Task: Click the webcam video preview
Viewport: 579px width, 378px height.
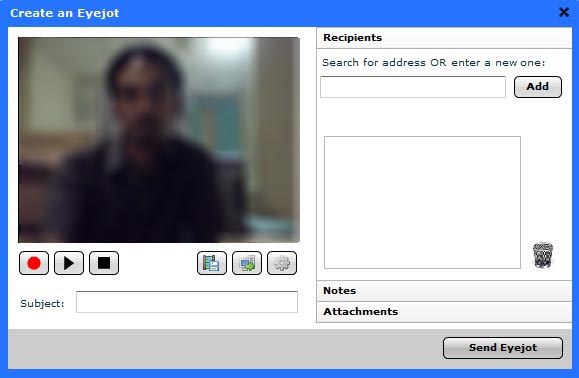Action: 159,140
